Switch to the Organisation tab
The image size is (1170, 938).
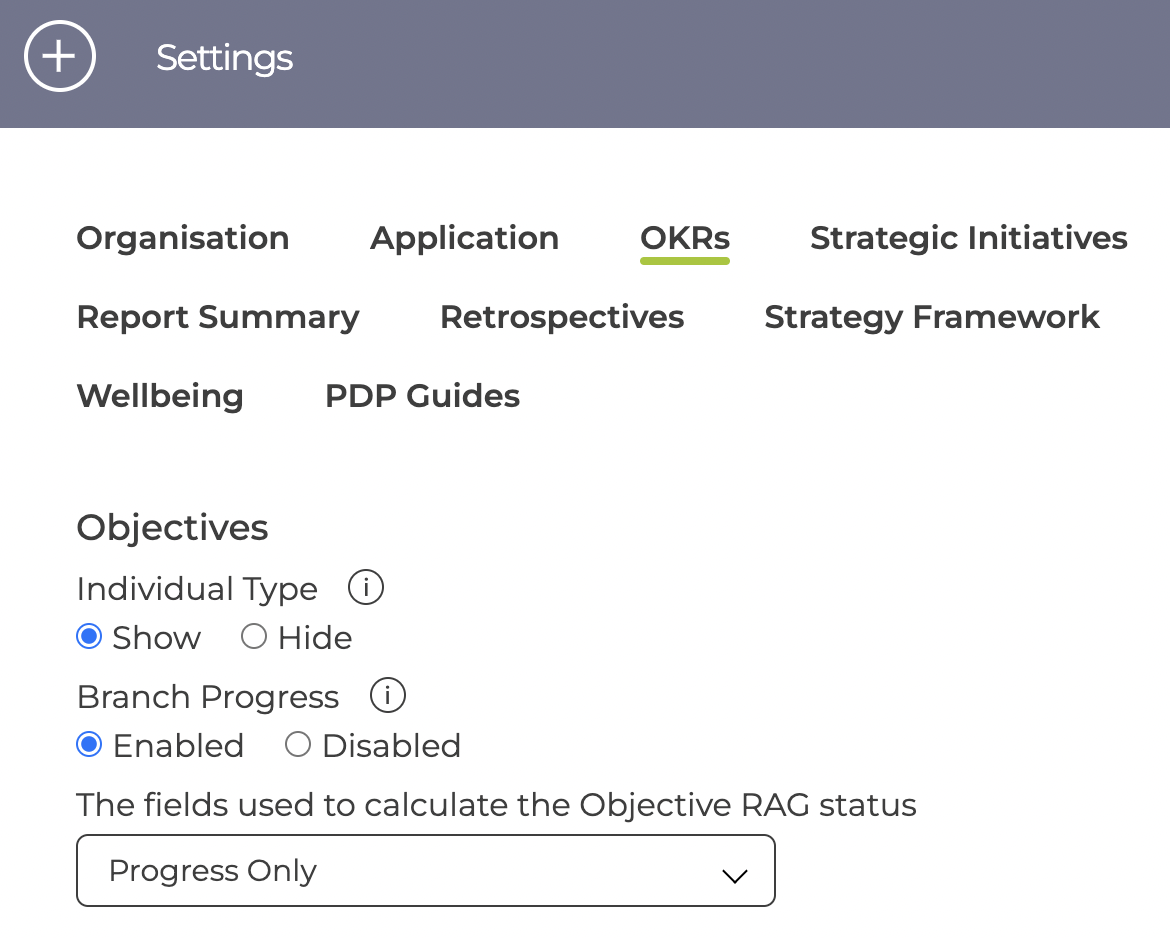click(183, 238)
